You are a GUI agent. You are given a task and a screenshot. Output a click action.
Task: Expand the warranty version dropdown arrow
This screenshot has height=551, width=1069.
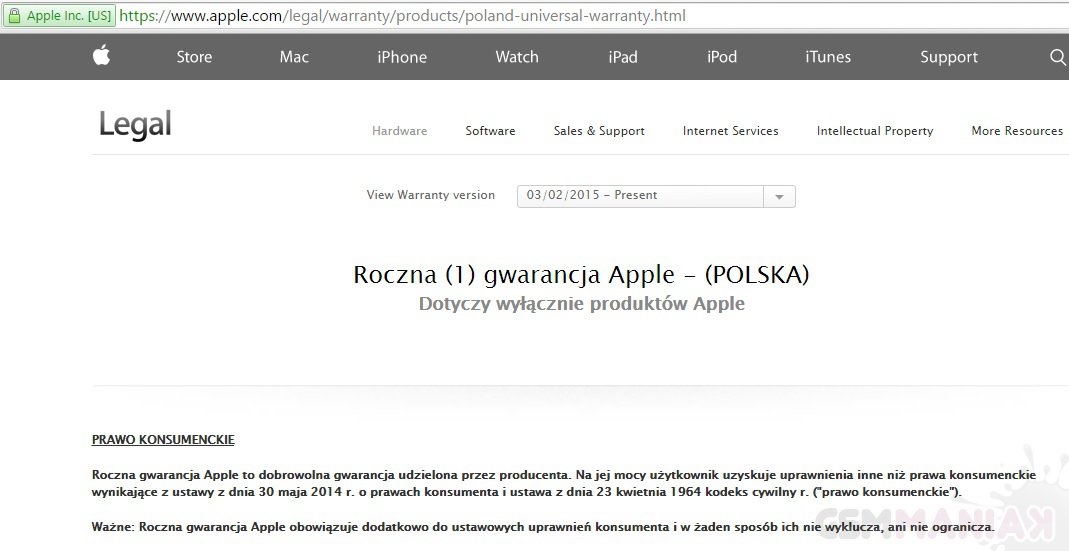coord(779,196)
